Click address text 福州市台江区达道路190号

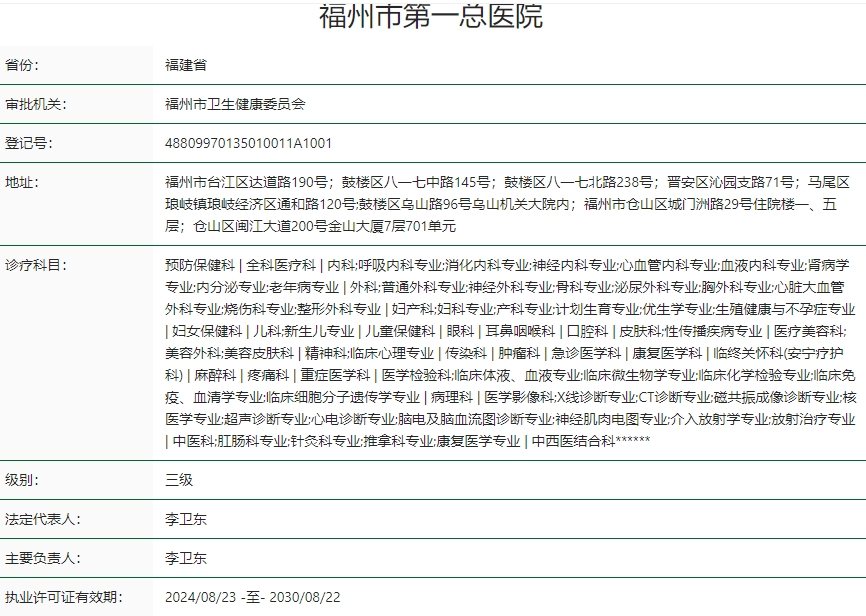[x=246, y=182]
